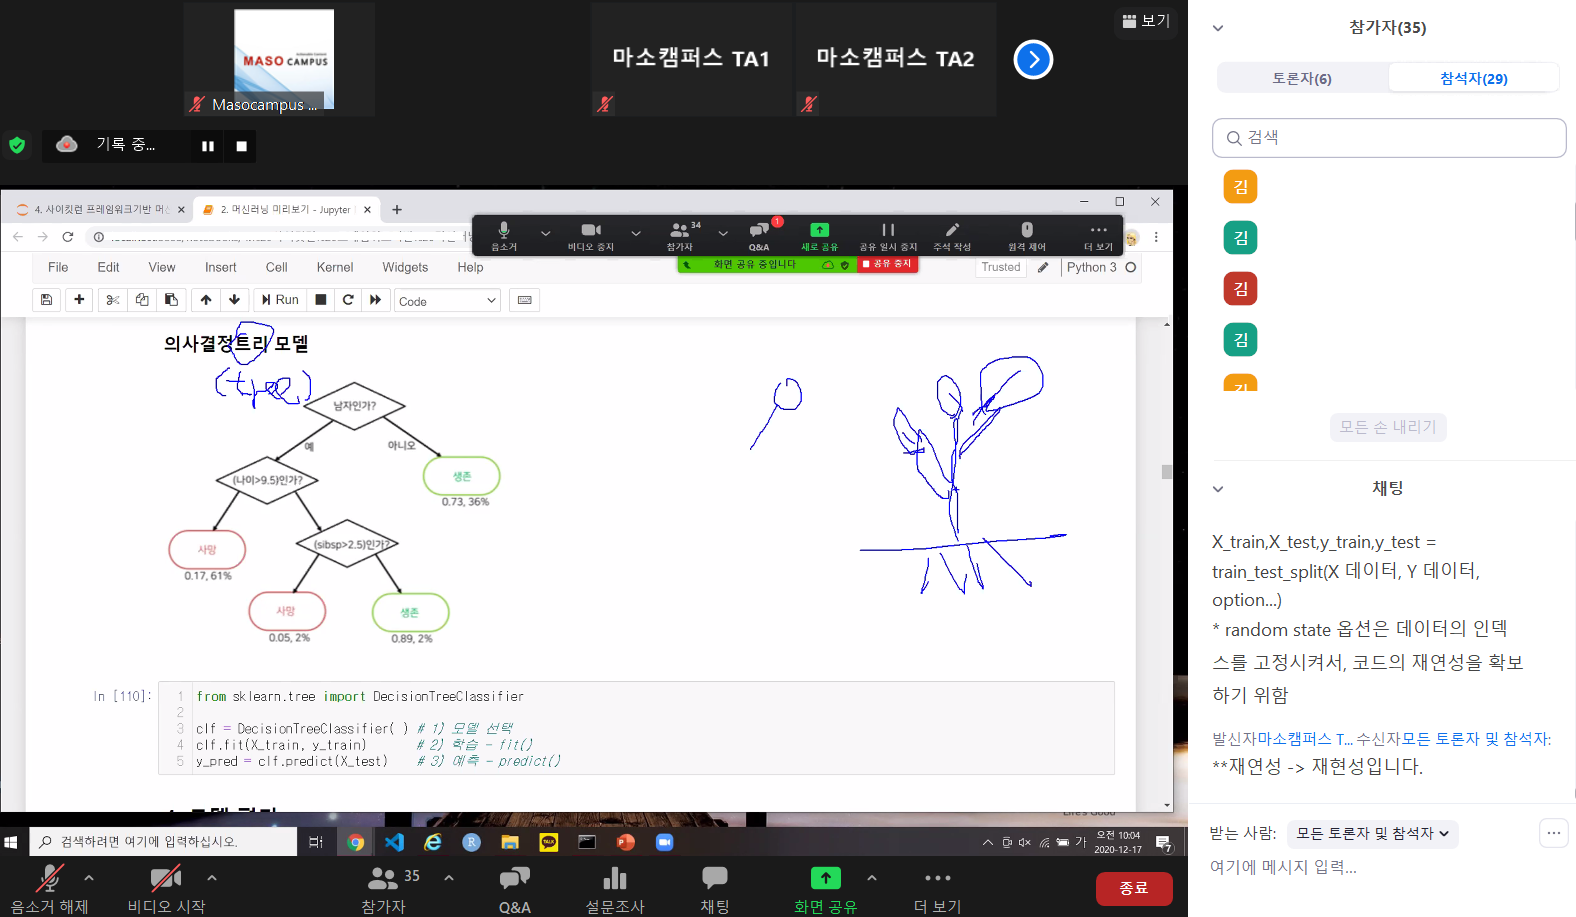Open the chat recipient dropdown 모든 토론자 및 참석자

(x=1372, y=833)
